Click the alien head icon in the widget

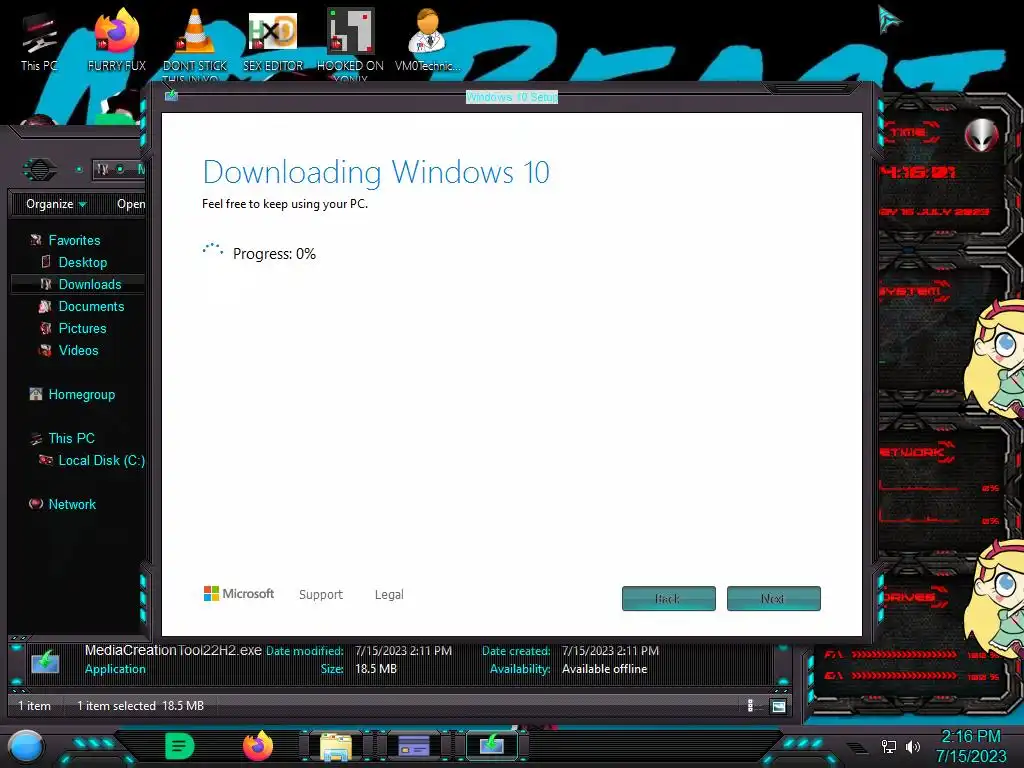click(981, 135)
